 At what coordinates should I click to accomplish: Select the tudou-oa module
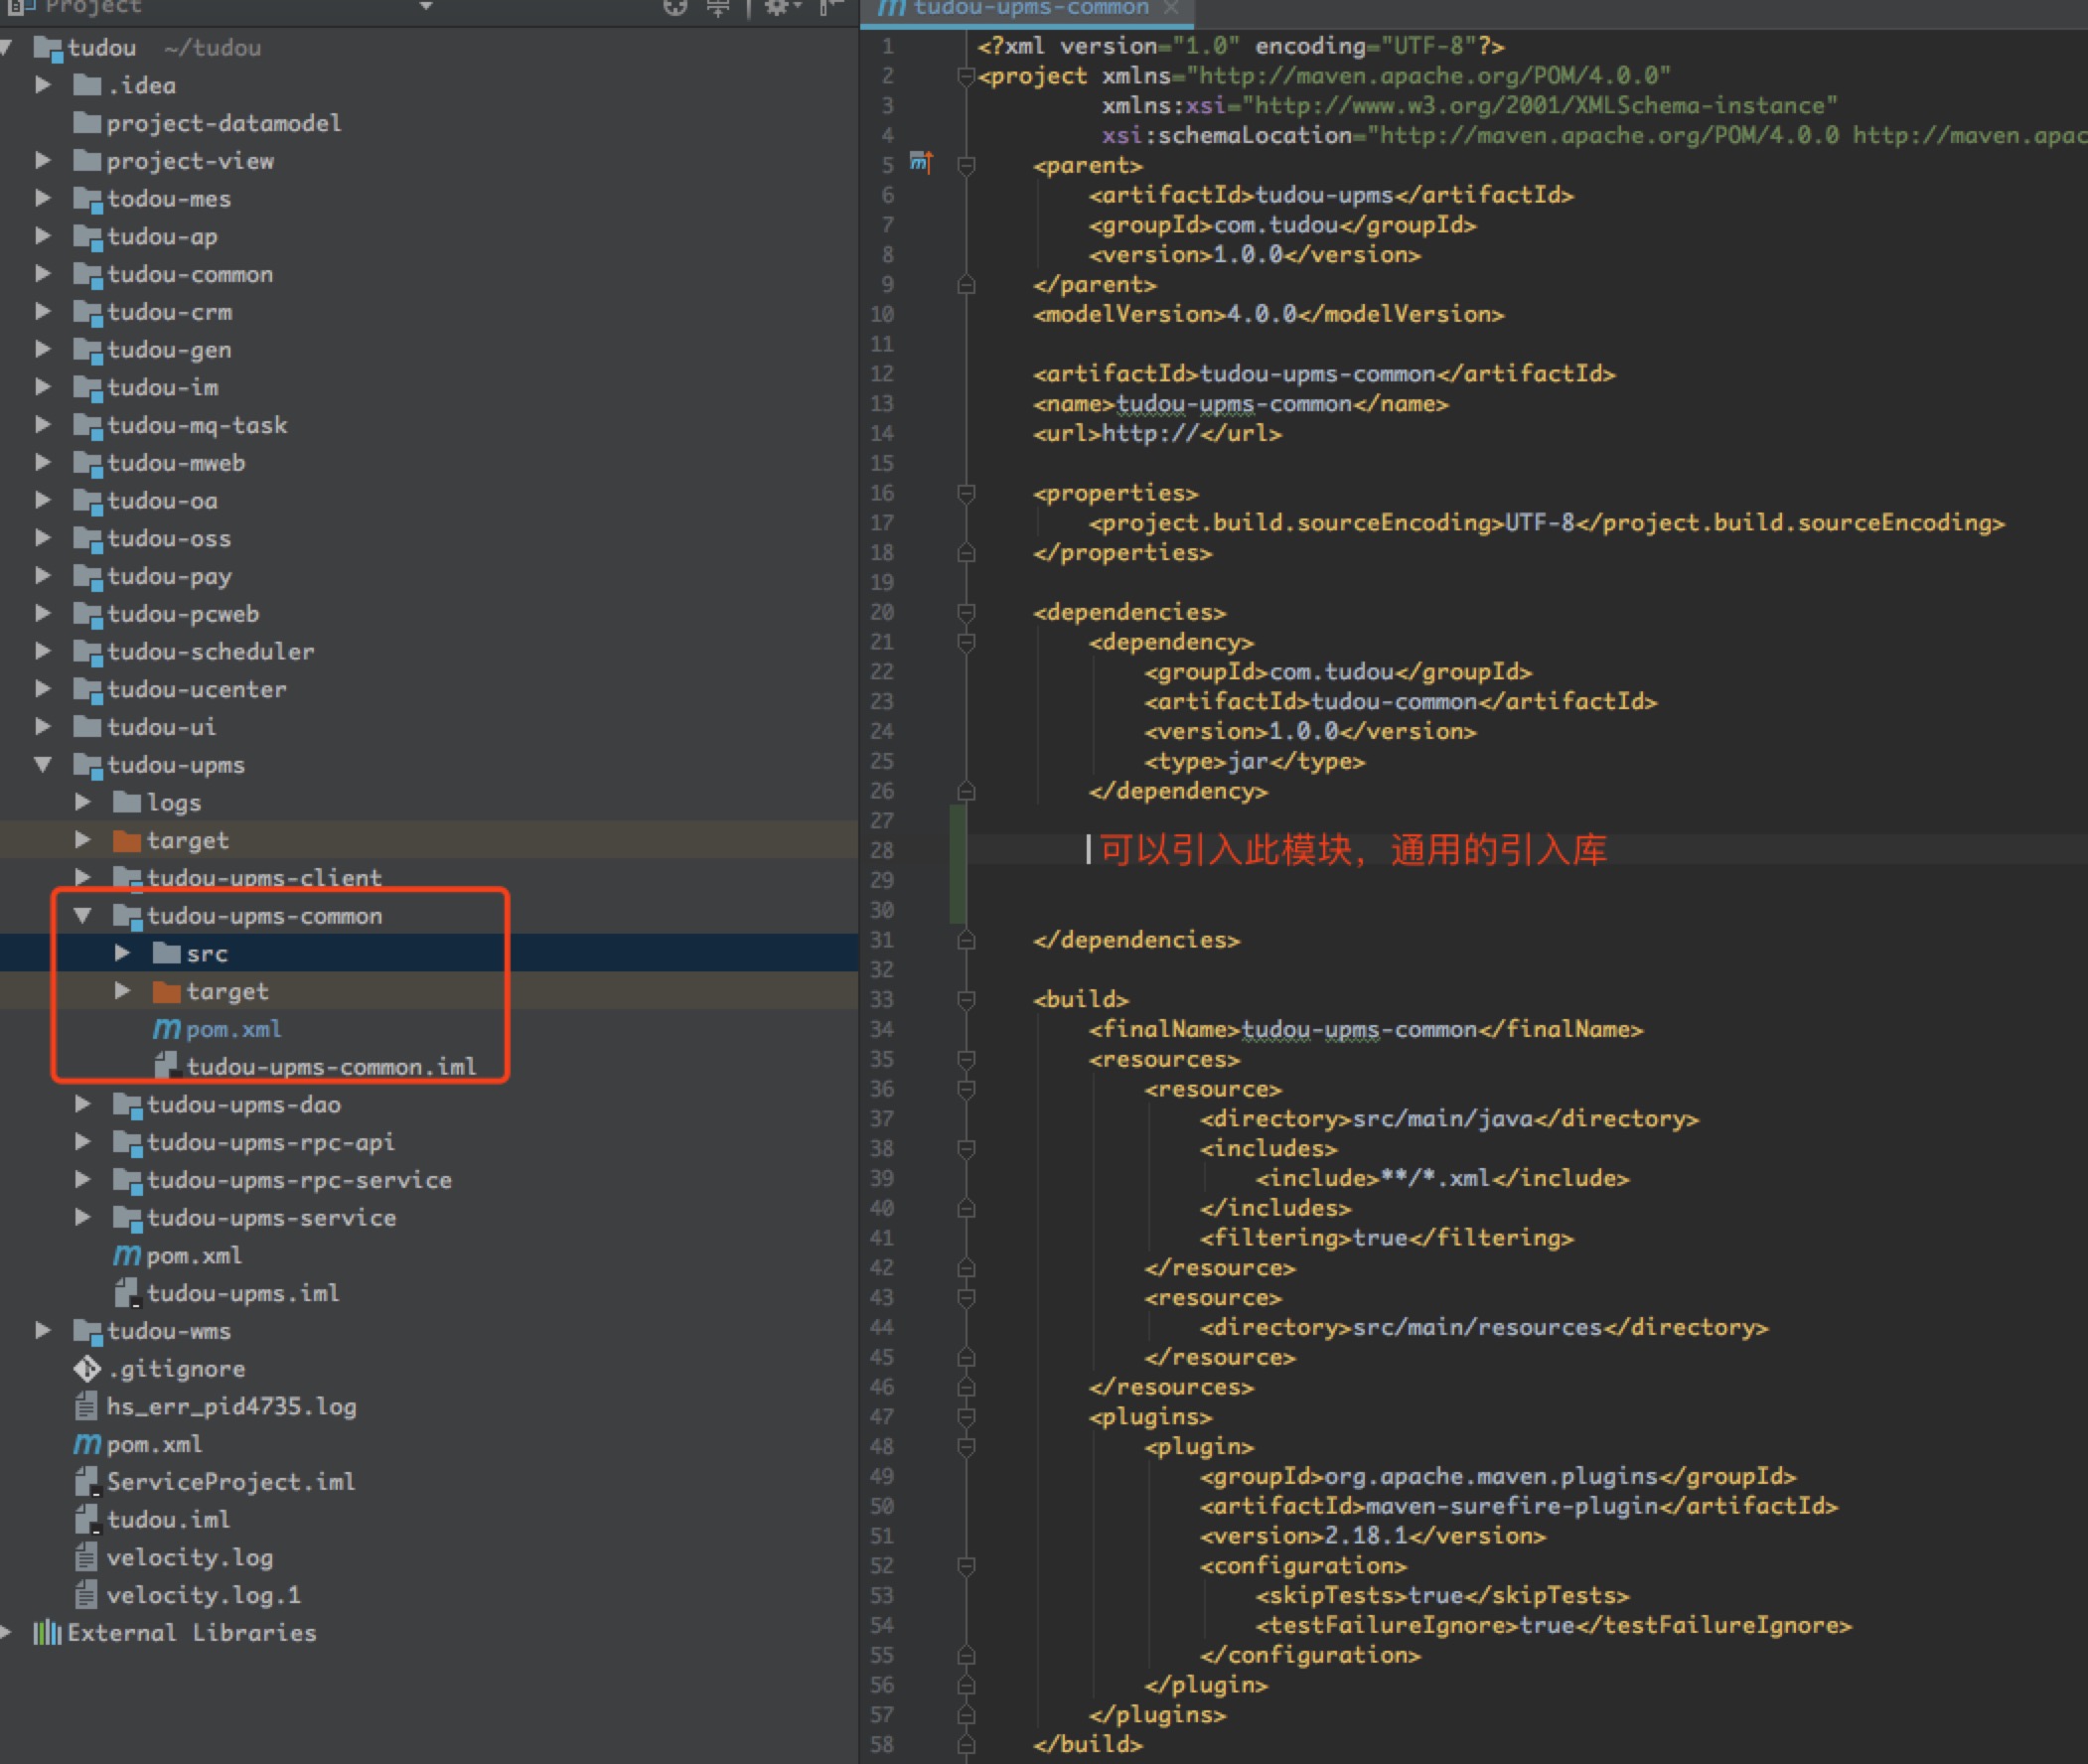[162, 501]
